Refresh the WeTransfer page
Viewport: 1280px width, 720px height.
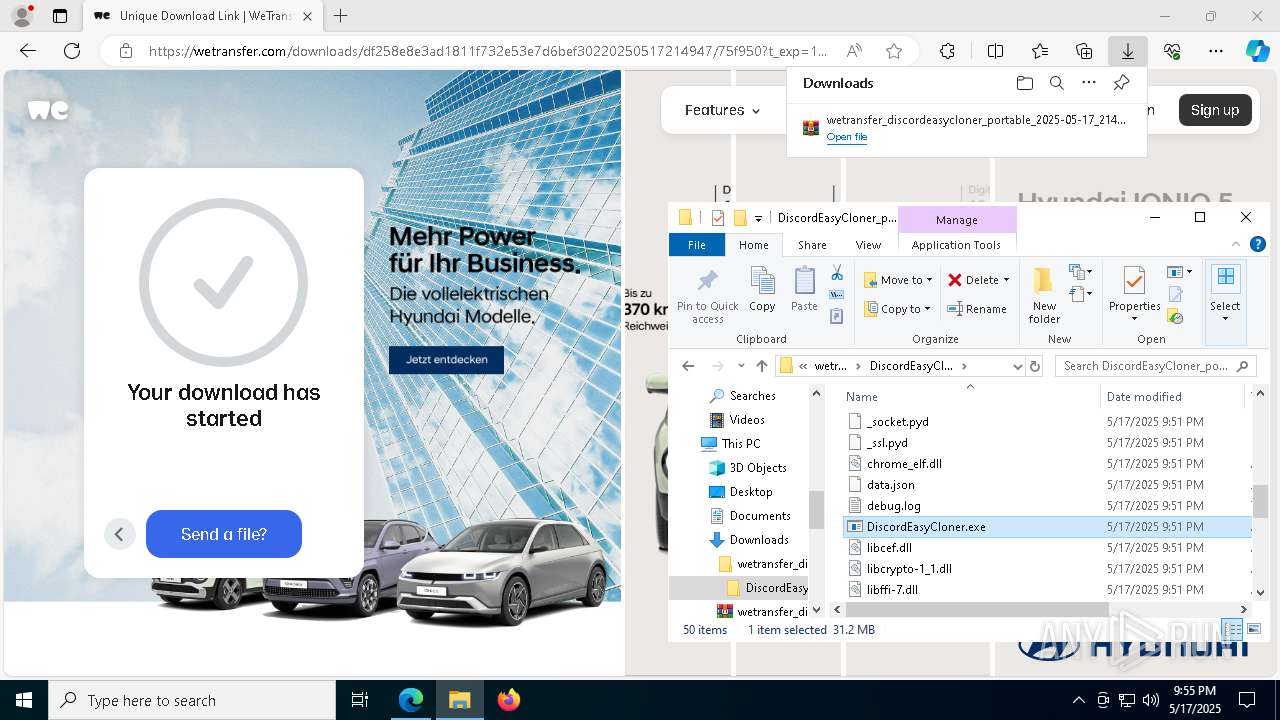pyautogui.click(x=72, y=51)
